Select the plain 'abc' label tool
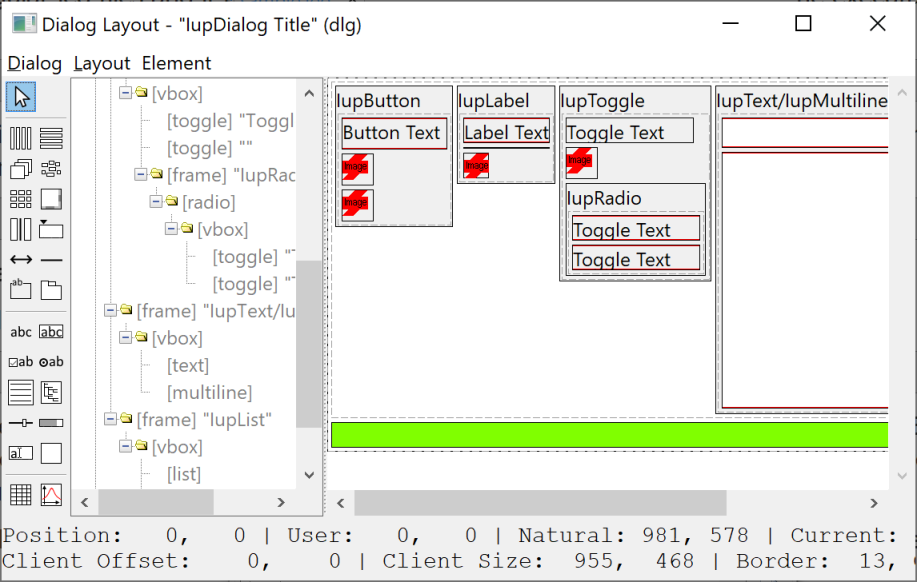917x582 pixels. 21,332
